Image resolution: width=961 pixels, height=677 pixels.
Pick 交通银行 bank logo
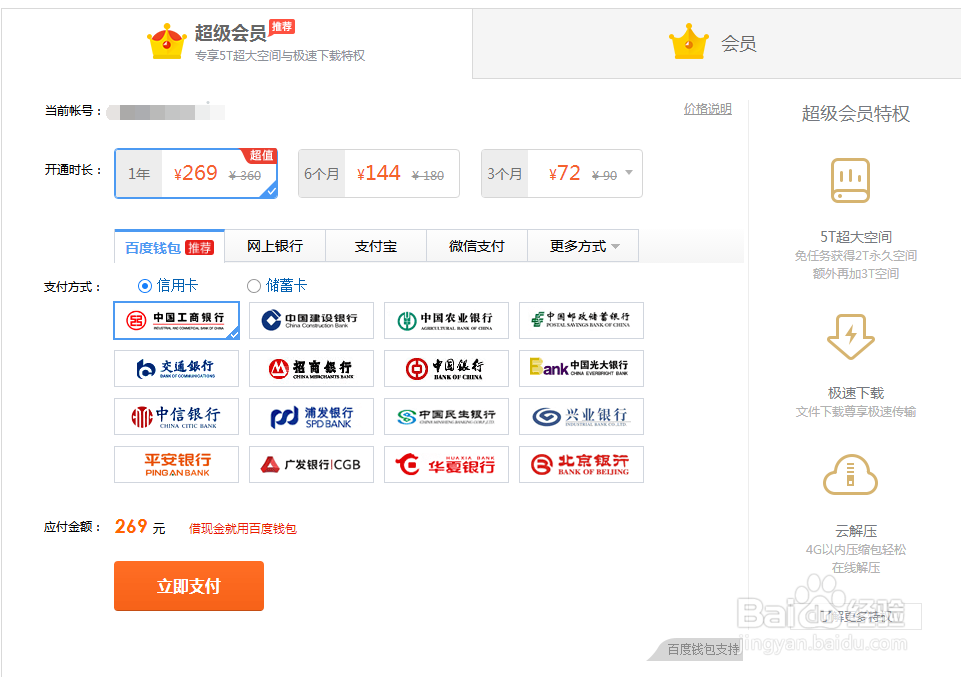click(177, 368)
